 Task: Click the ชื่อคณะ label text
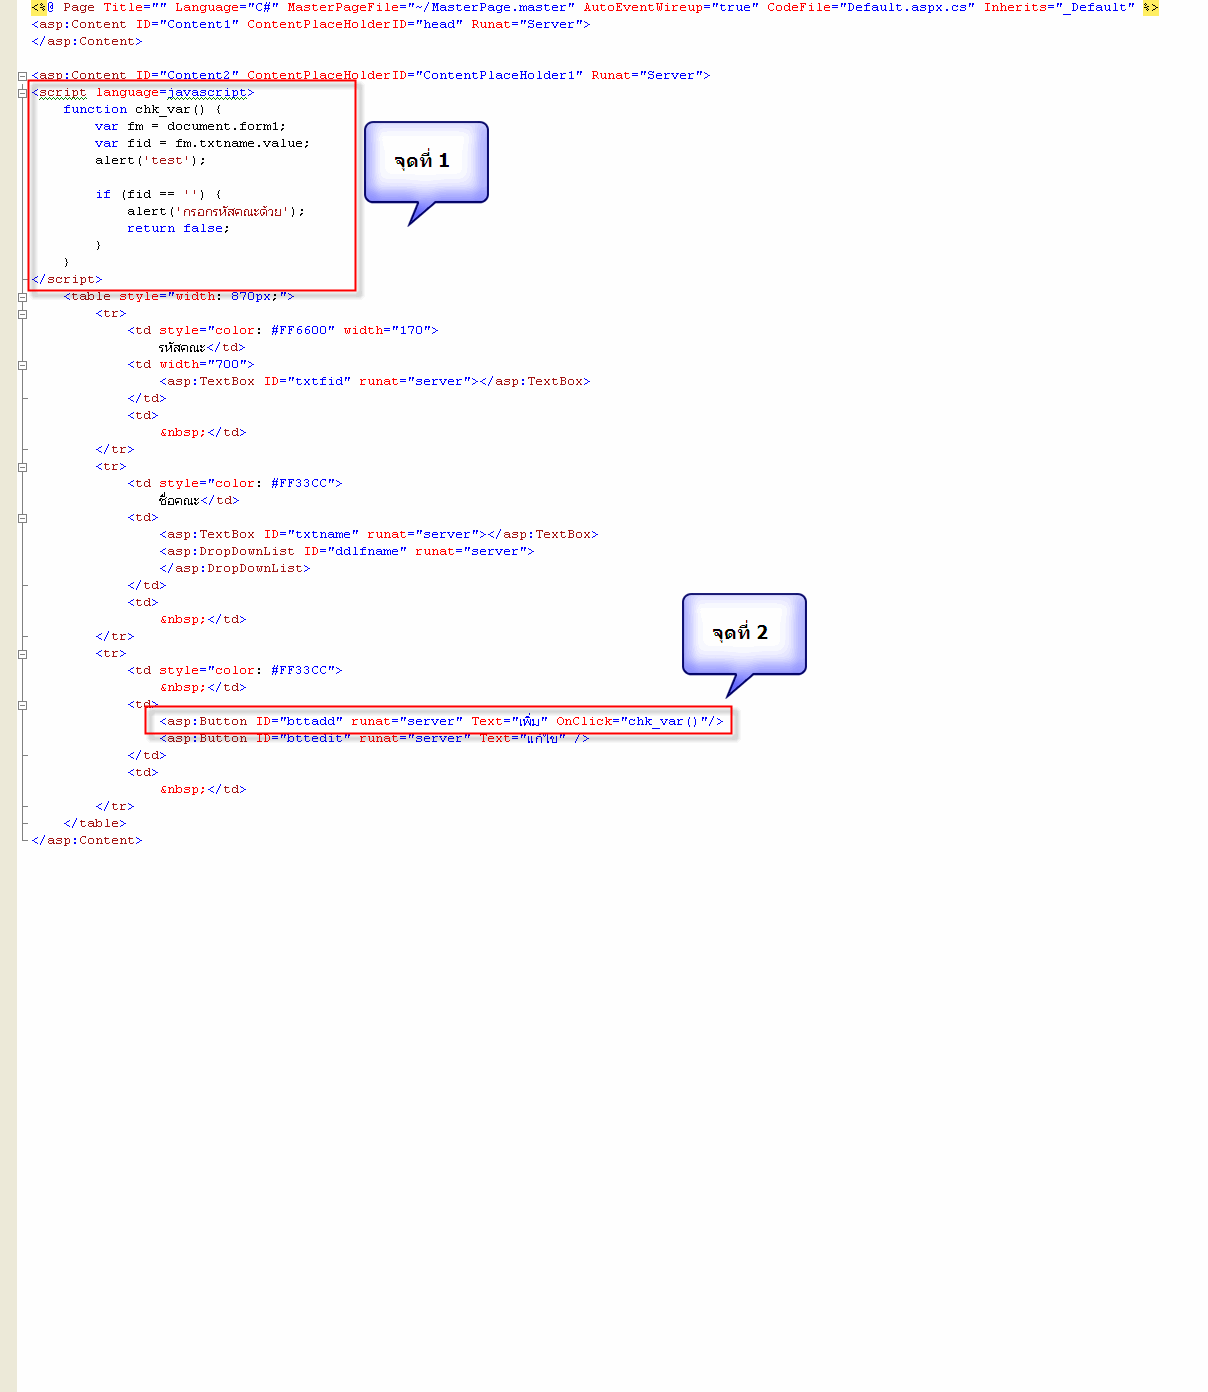[x=180, y=500]
